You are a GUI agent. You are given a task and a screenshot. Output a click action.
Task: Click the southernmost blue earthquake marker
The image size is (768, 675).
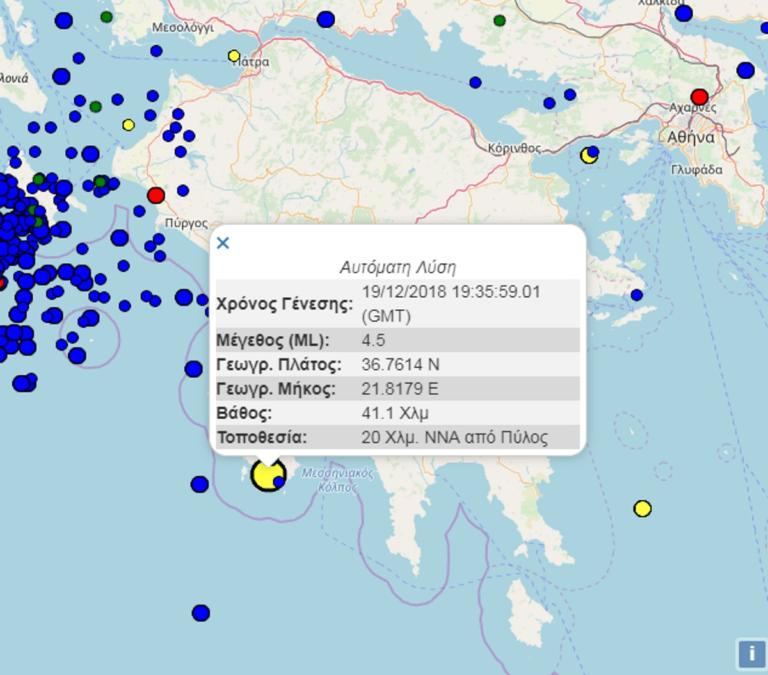(201, 613)
